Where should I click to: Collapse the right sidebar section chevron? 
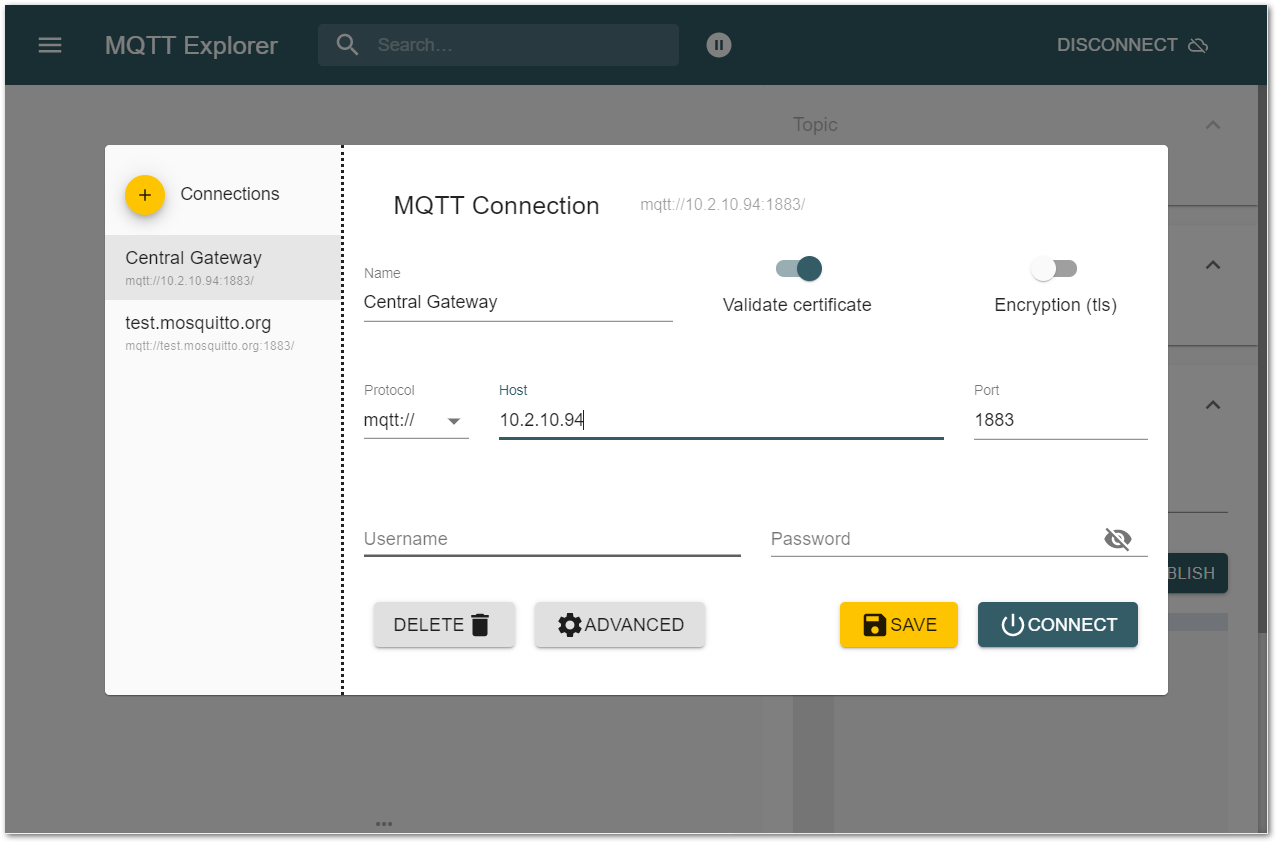point(1212,265)
